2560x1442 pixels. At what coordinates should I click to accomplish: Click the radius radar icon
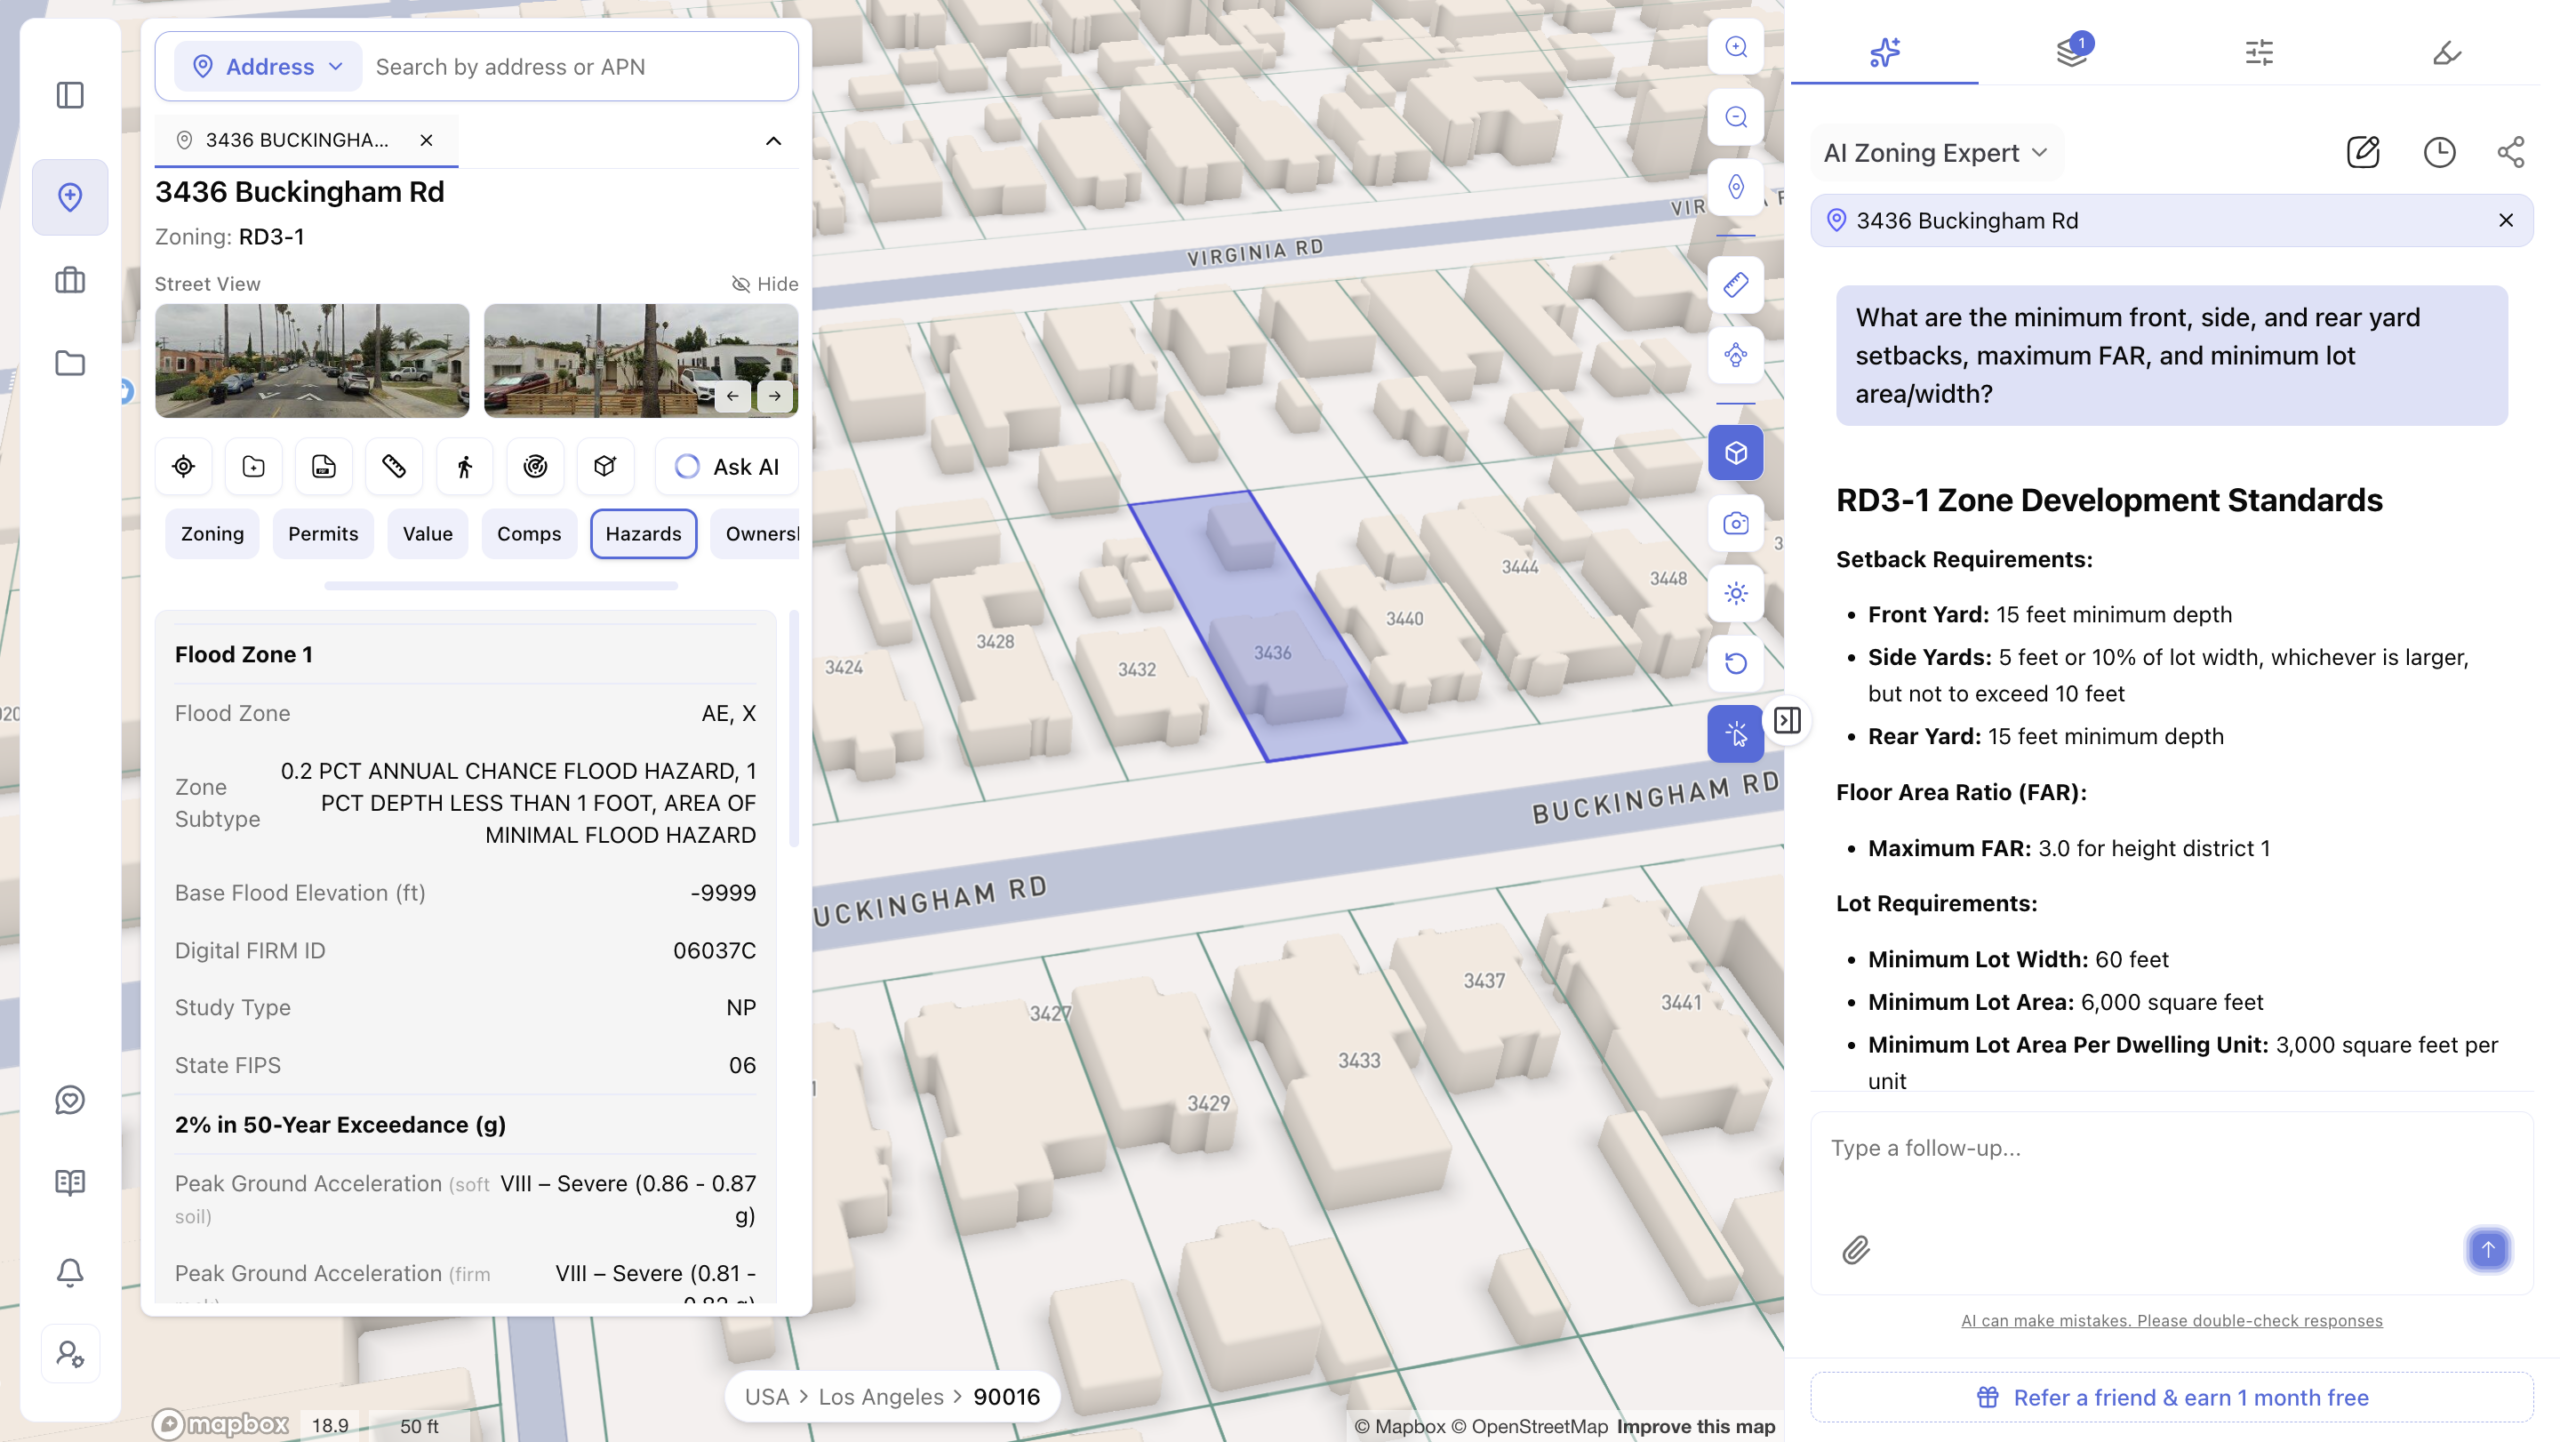tap(535, 466)
